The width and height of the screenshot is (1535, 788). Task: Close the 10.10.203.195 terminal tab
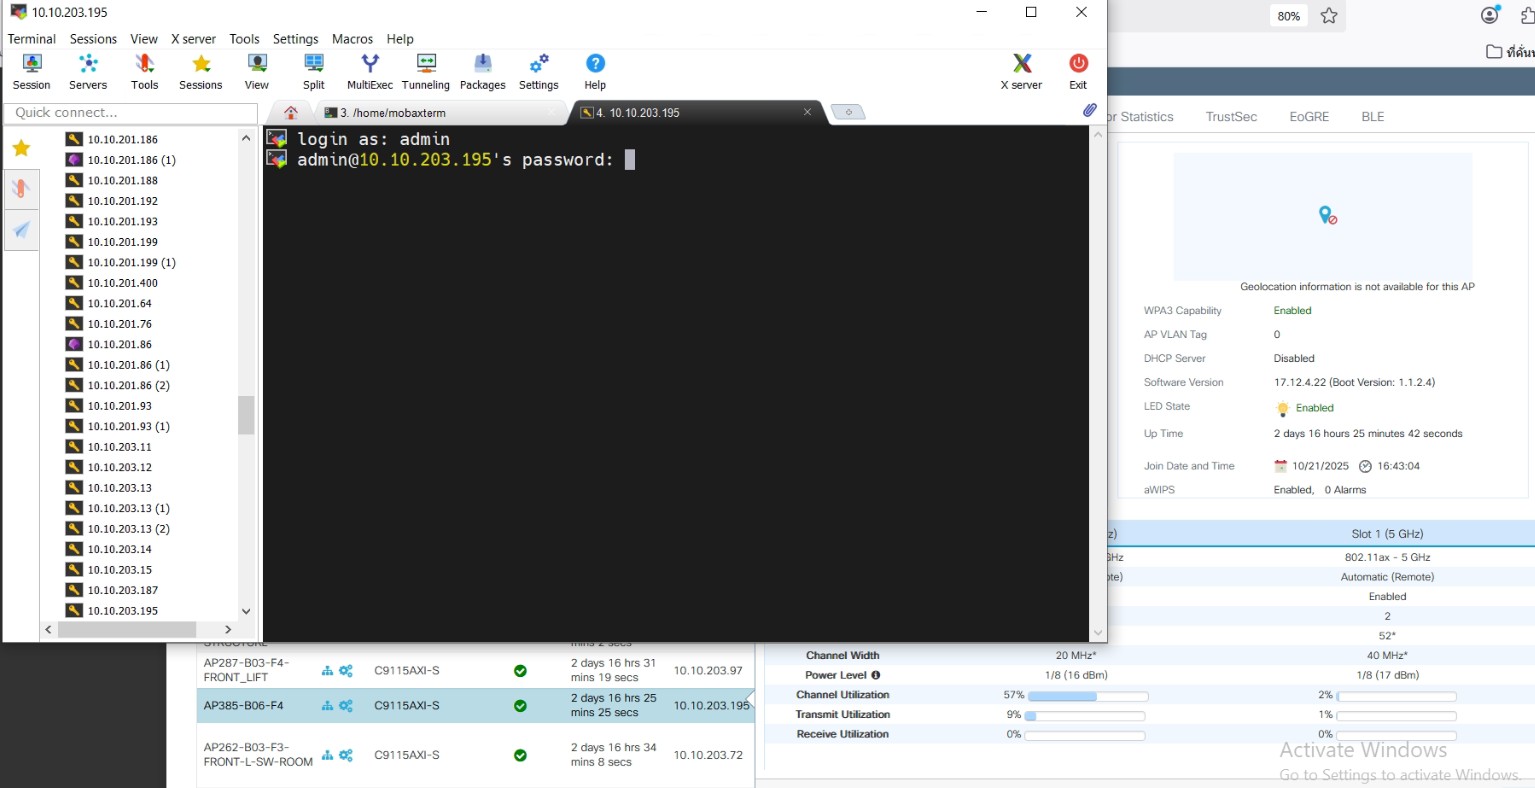click(807, 112)
